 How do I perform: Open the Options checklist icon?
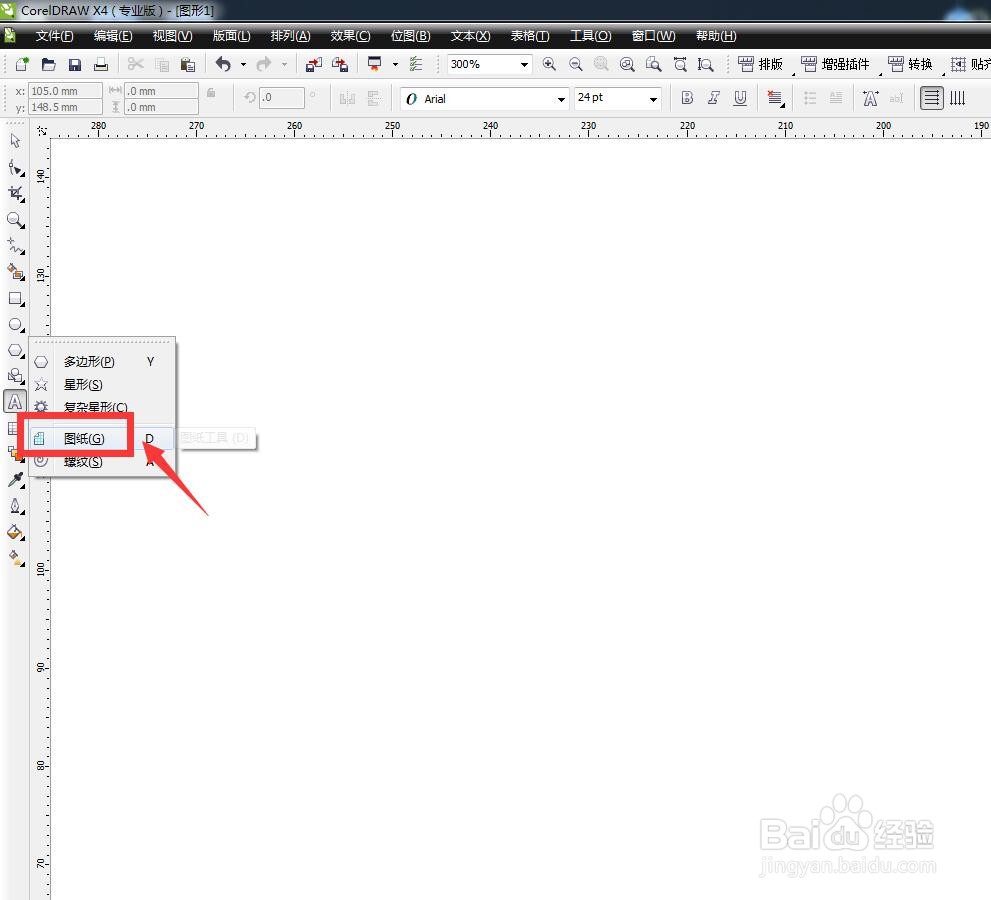click(x=416, y=64)
